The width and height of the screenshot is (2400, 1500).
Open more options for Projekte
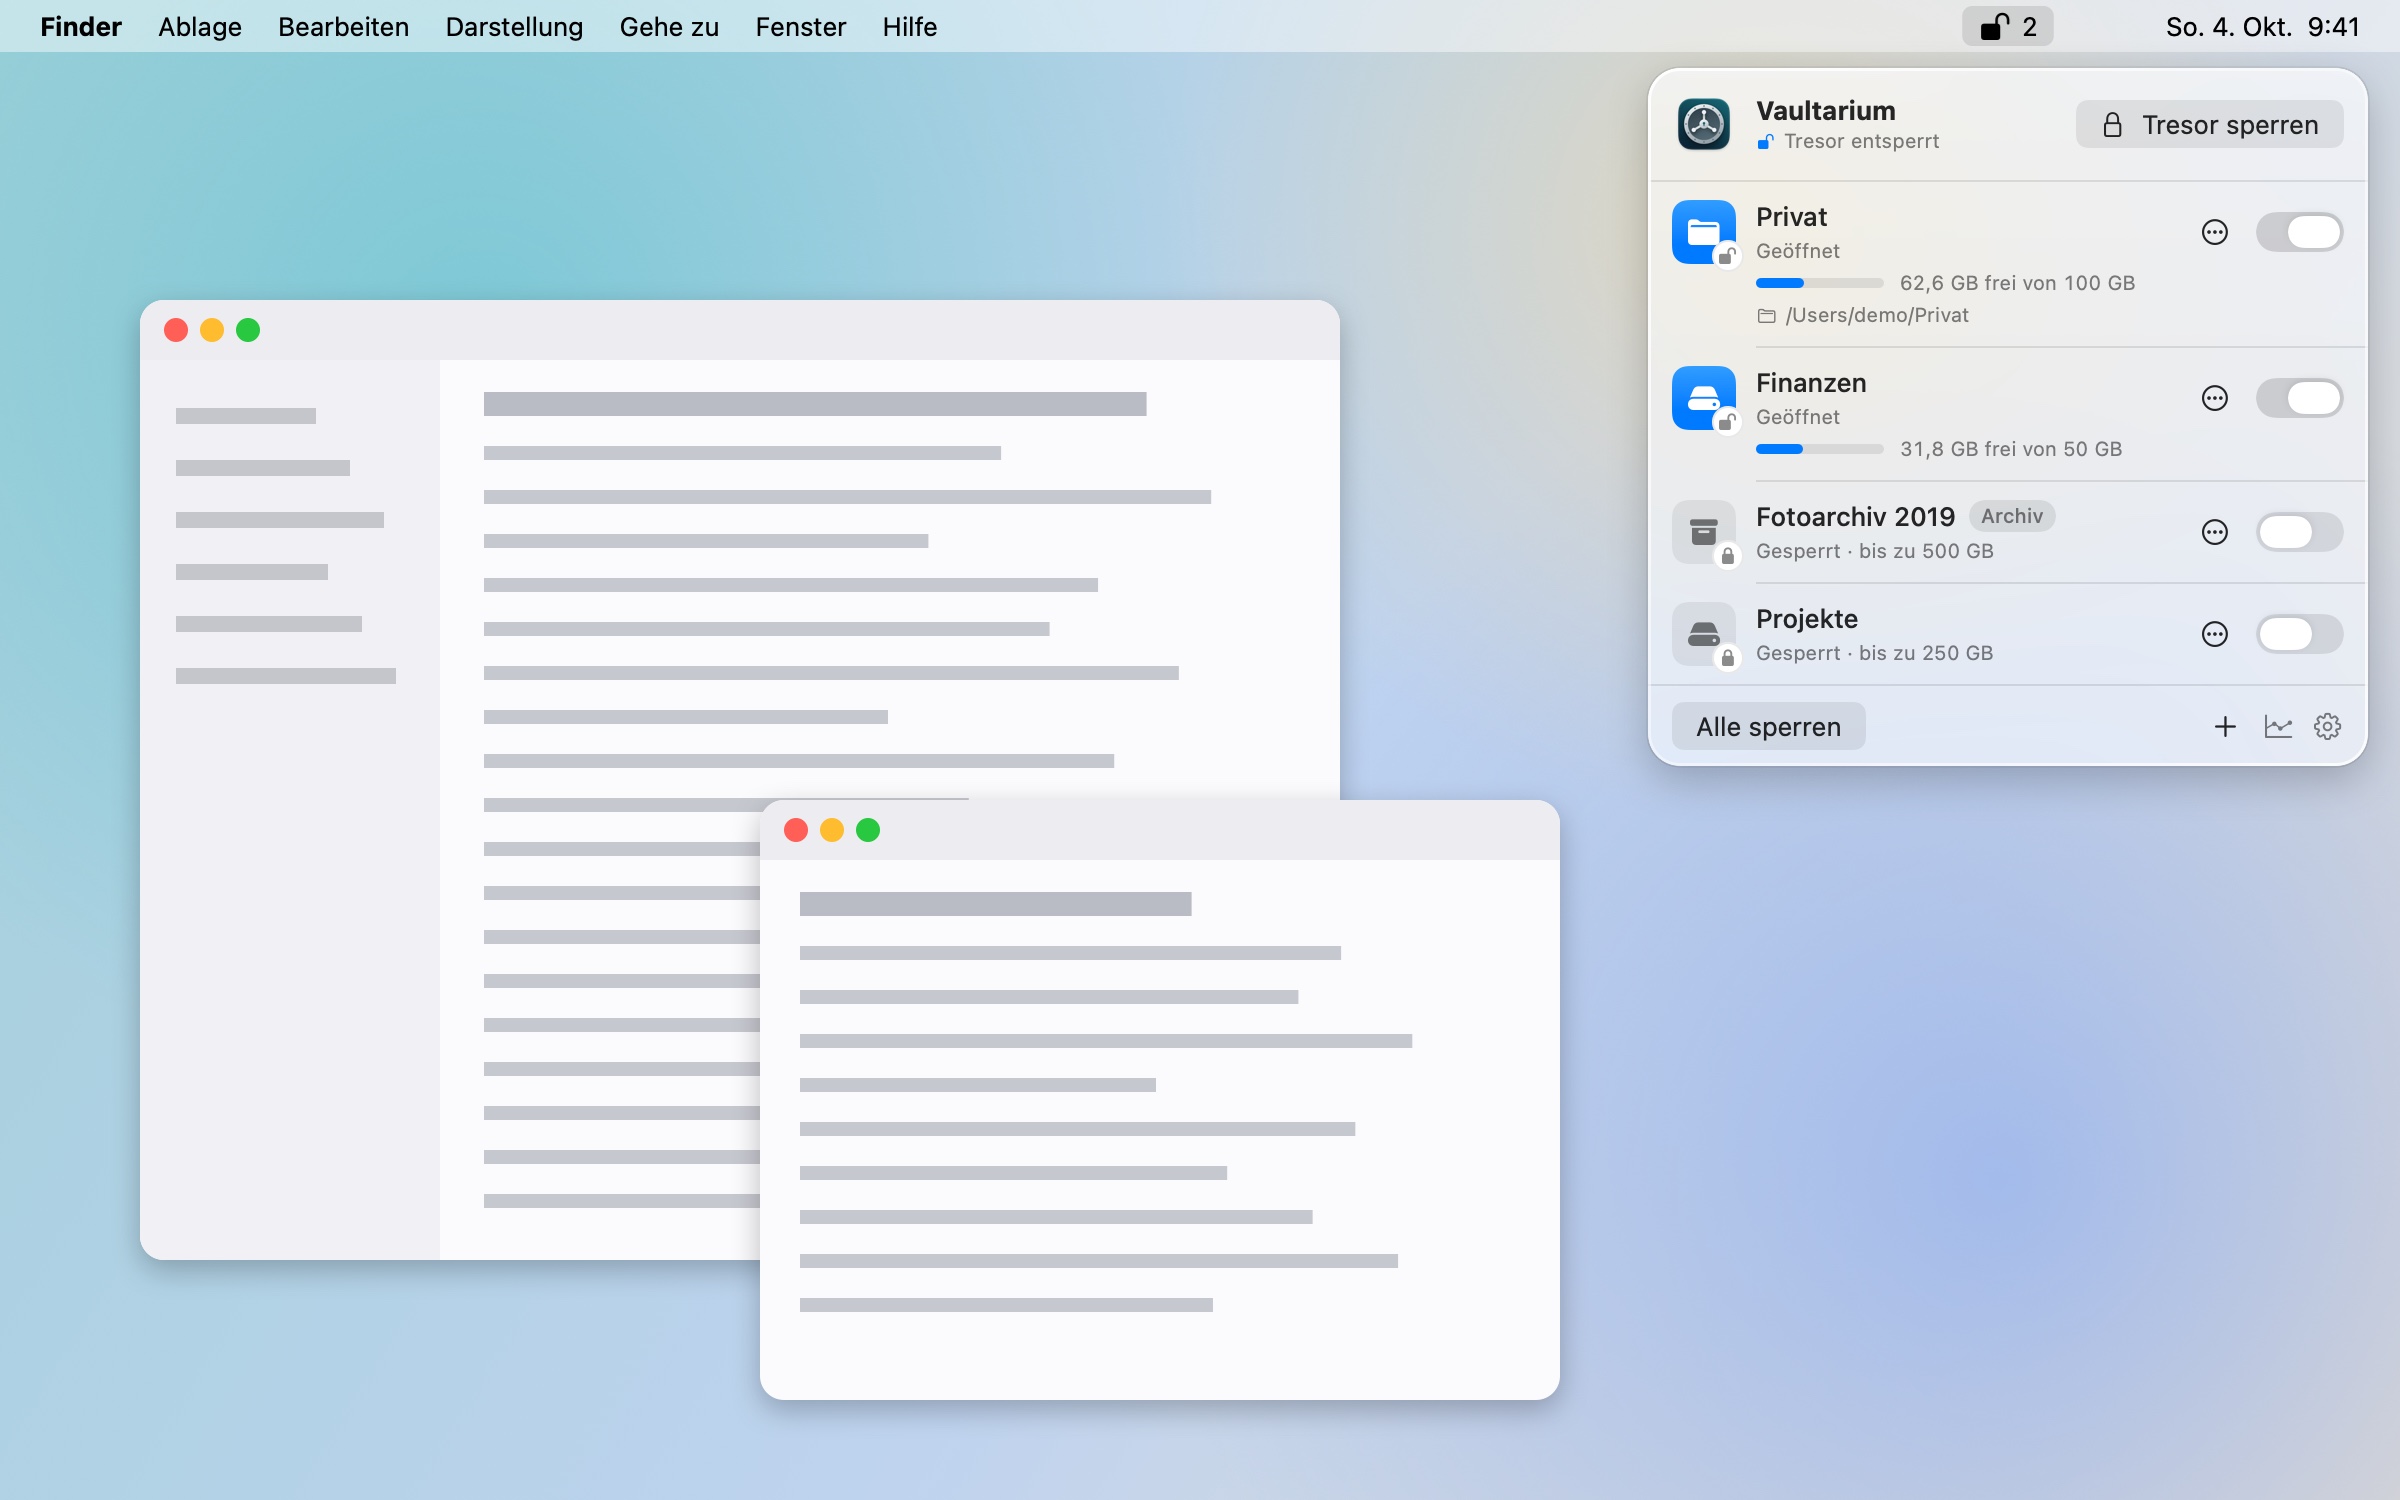coord(2215,634)
